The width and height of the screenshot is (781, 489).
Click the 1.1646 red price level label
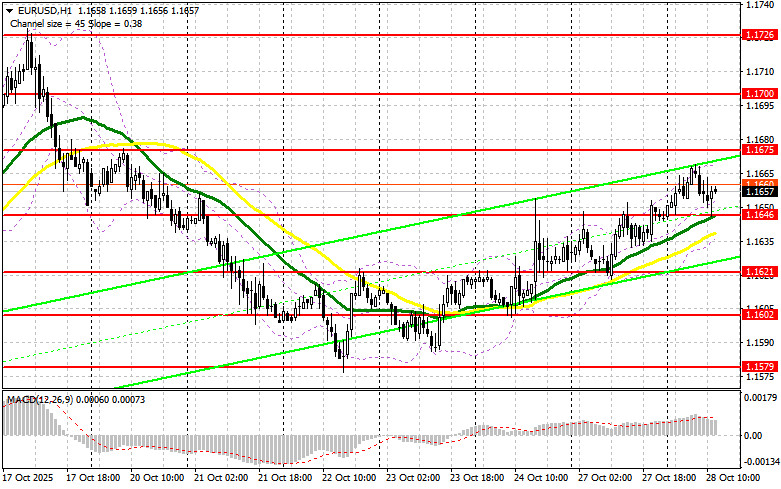point(760,215)
